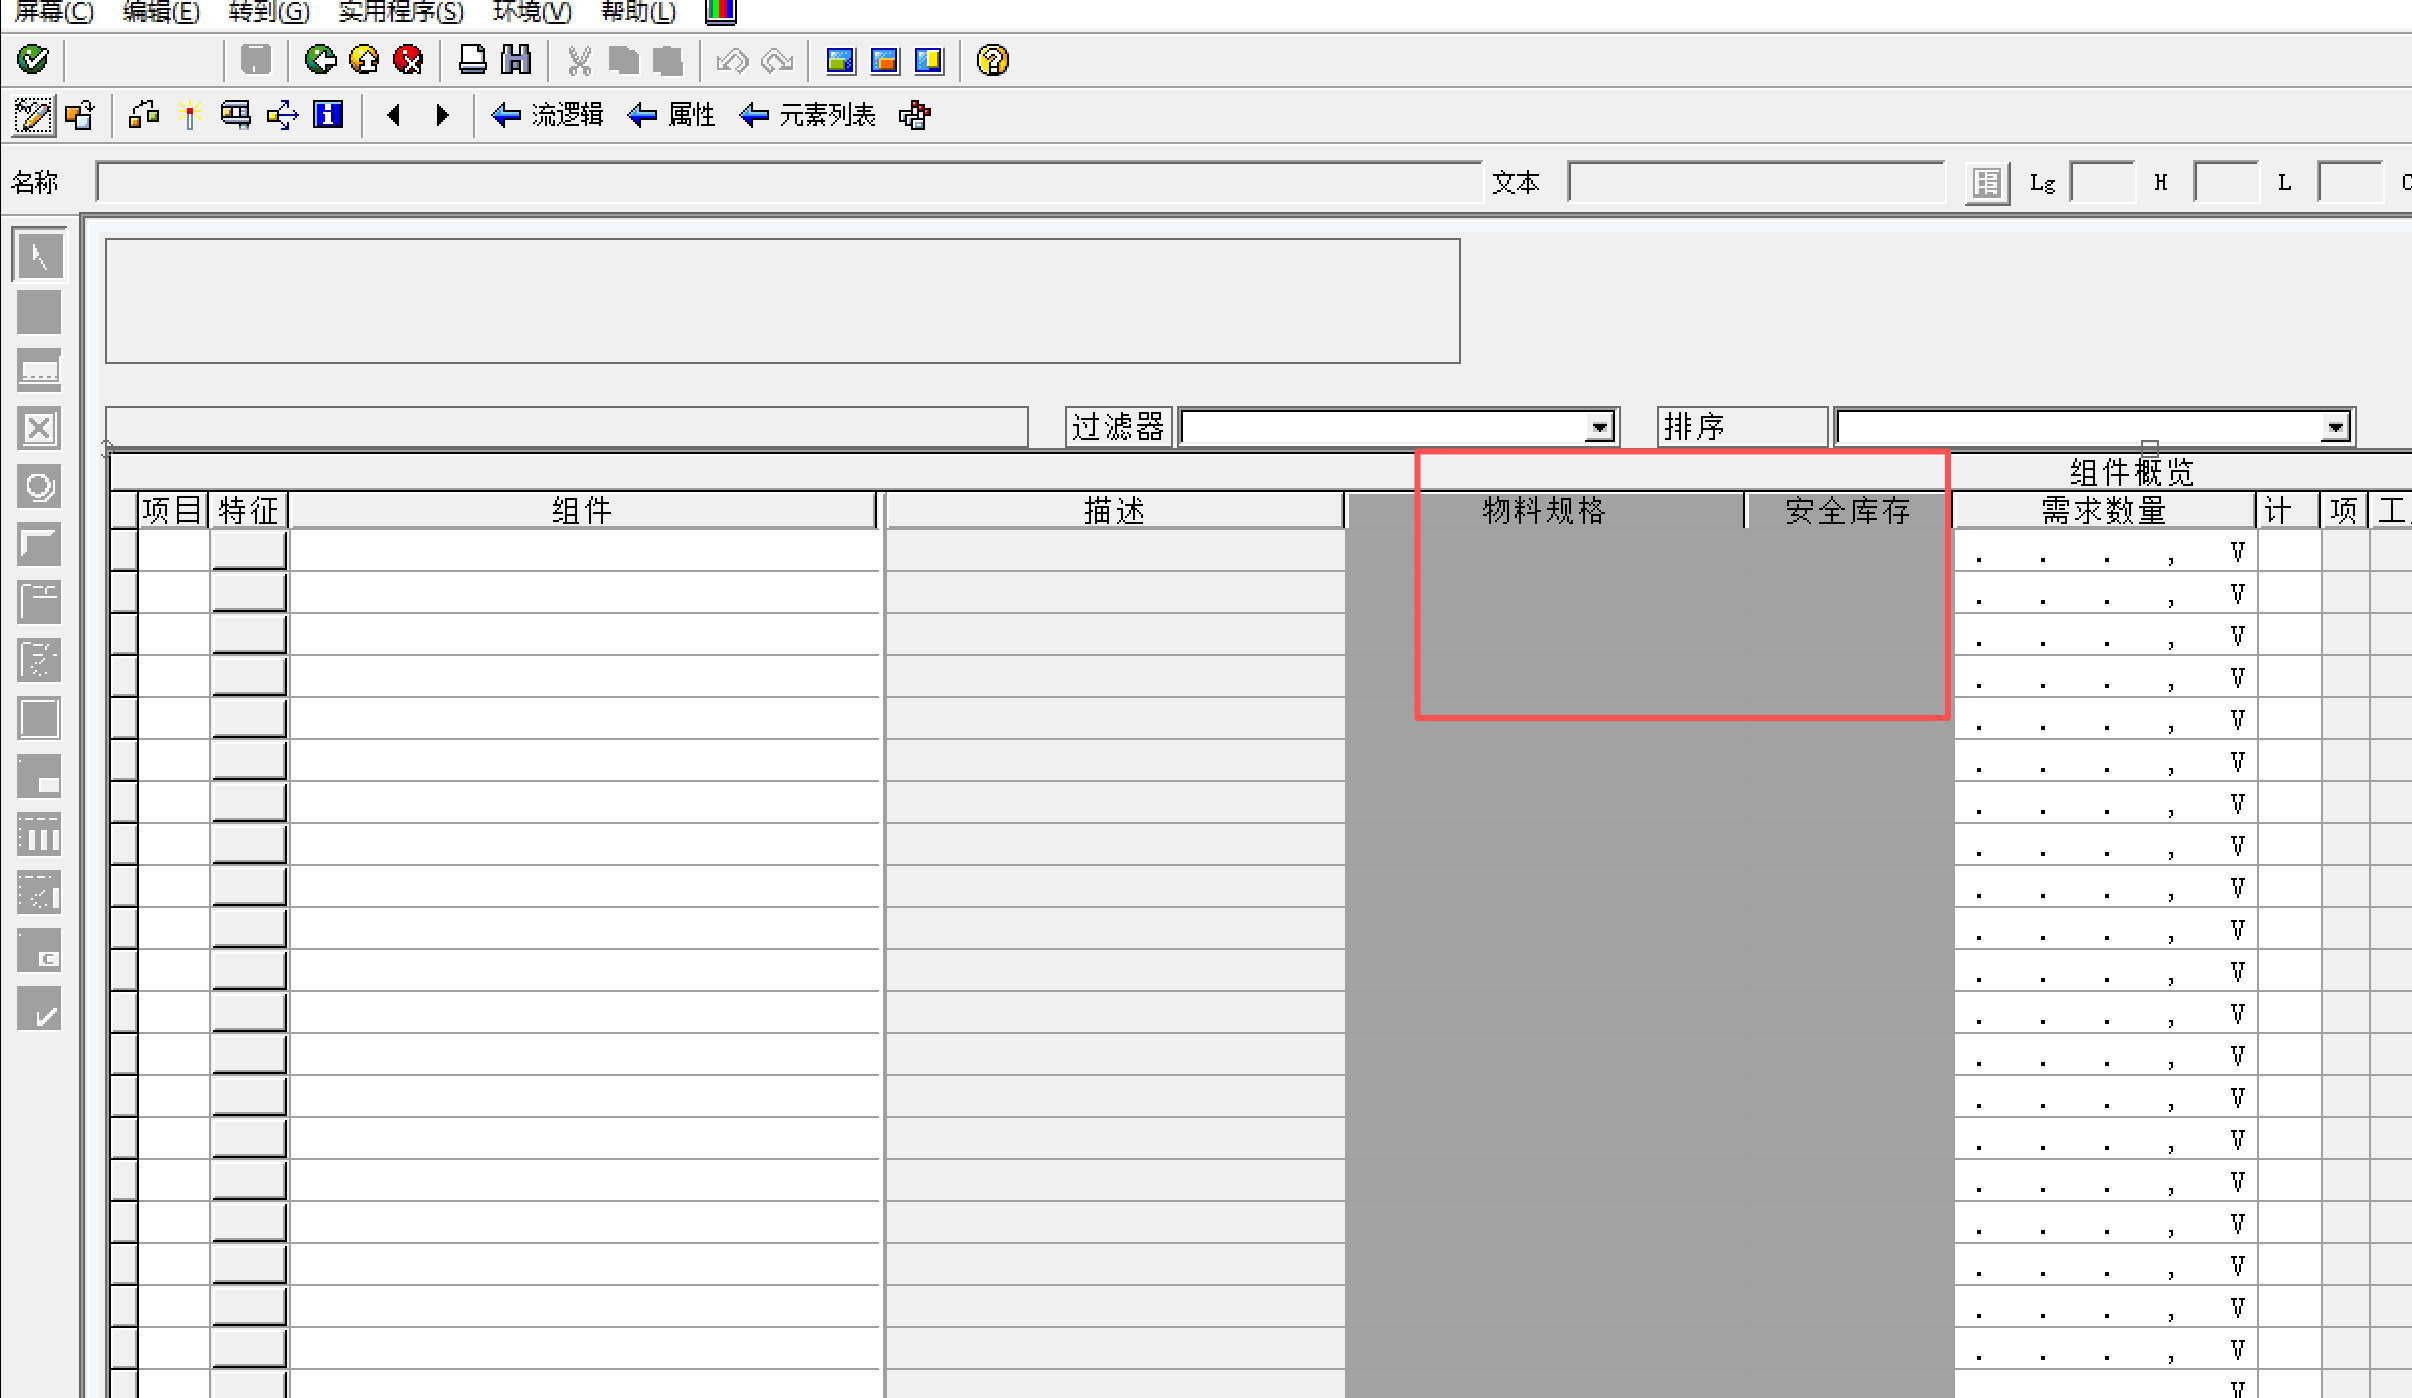The height and width of the screenshot is (1398, 2412).
Task: Select the 需求数量 column header
Action: tap(2104, 510)
